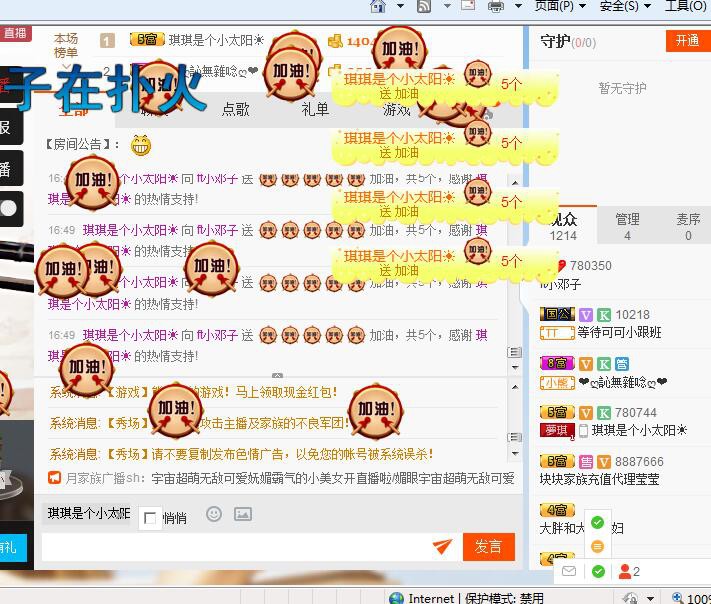Toggle the 悄悄 whisper checkbox

(149, 517)
